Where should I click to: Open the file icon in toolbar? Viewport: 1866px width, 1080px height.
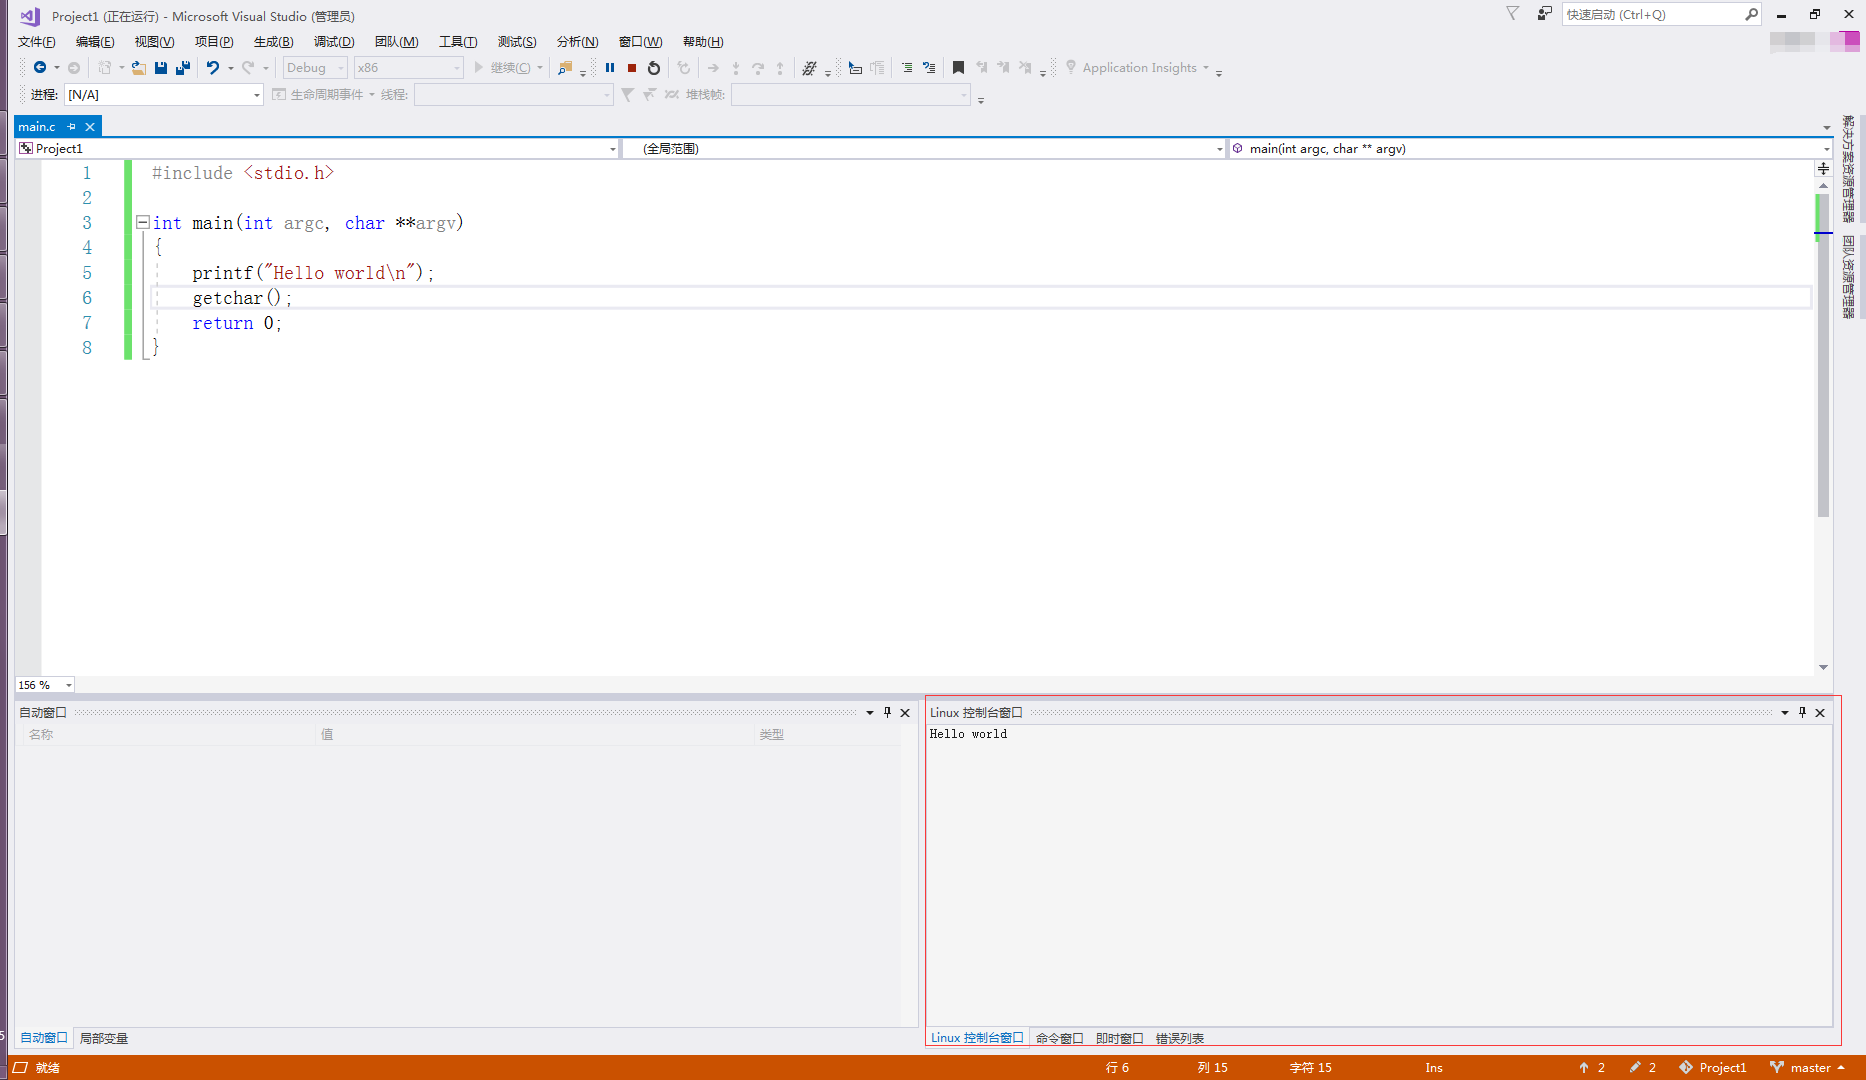[139, 68]
